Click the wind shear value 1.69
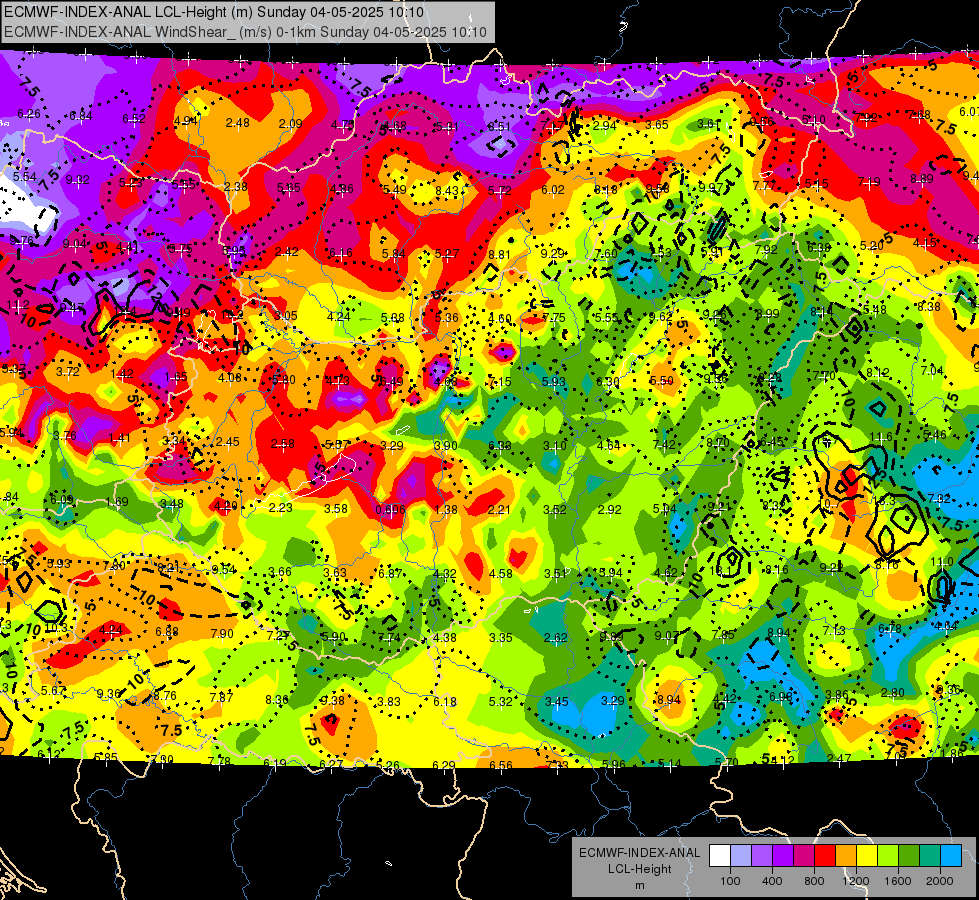979x900 pixels. click(117, 502)
